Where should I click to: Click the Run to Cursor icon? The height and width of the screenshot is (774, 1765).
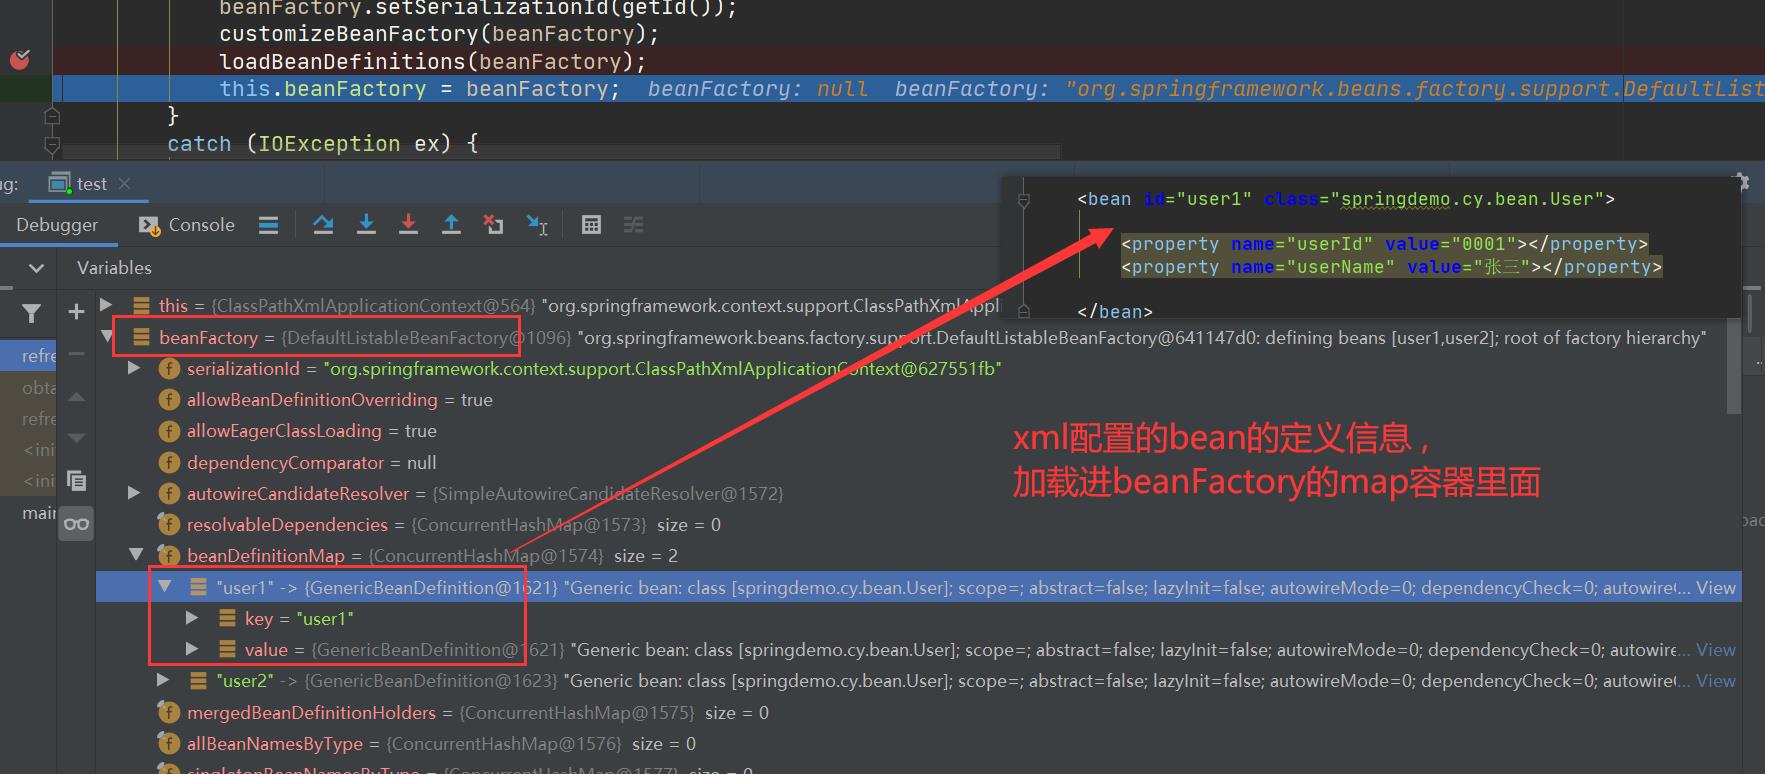[x=537, y=225]
